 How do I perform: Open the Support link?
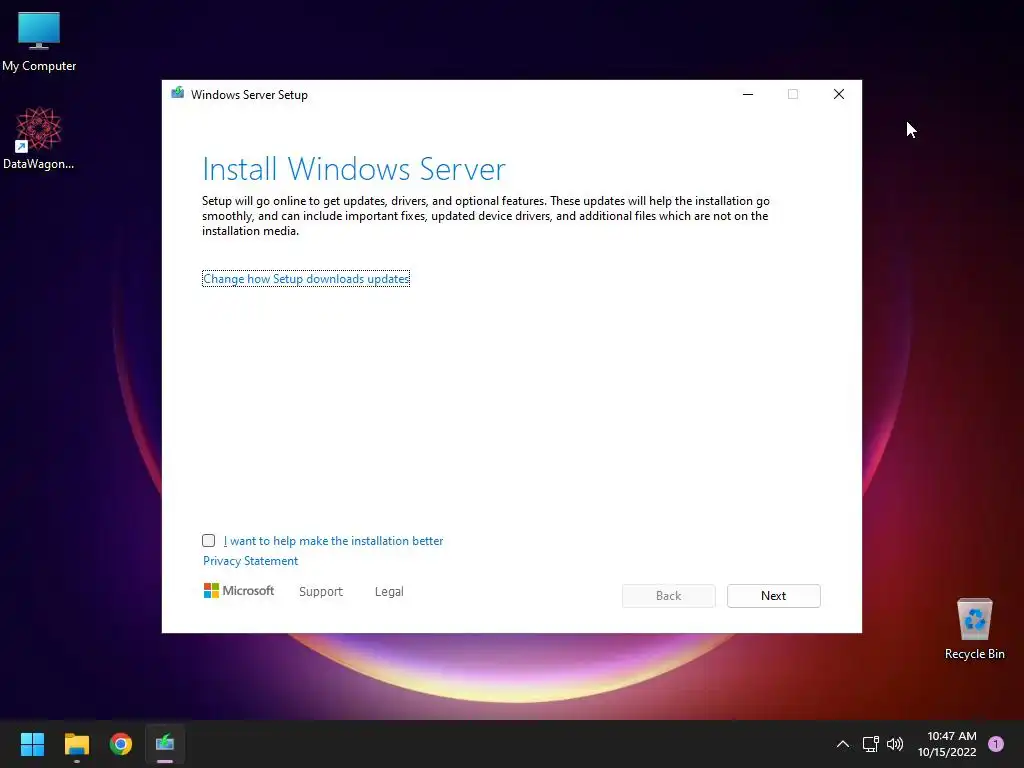pos(321,592)
